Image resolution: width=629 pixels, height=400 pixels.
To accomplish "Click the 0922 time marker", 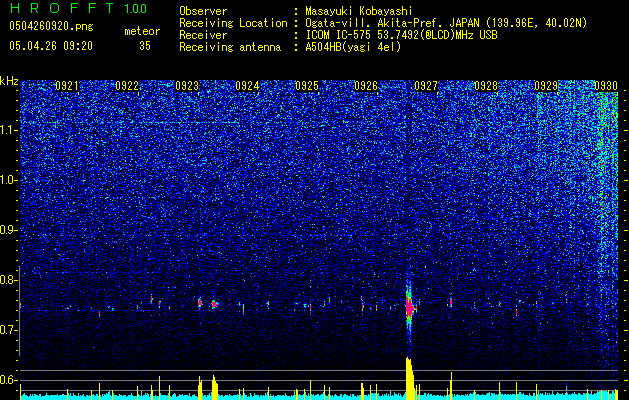I will pos(127,86).
